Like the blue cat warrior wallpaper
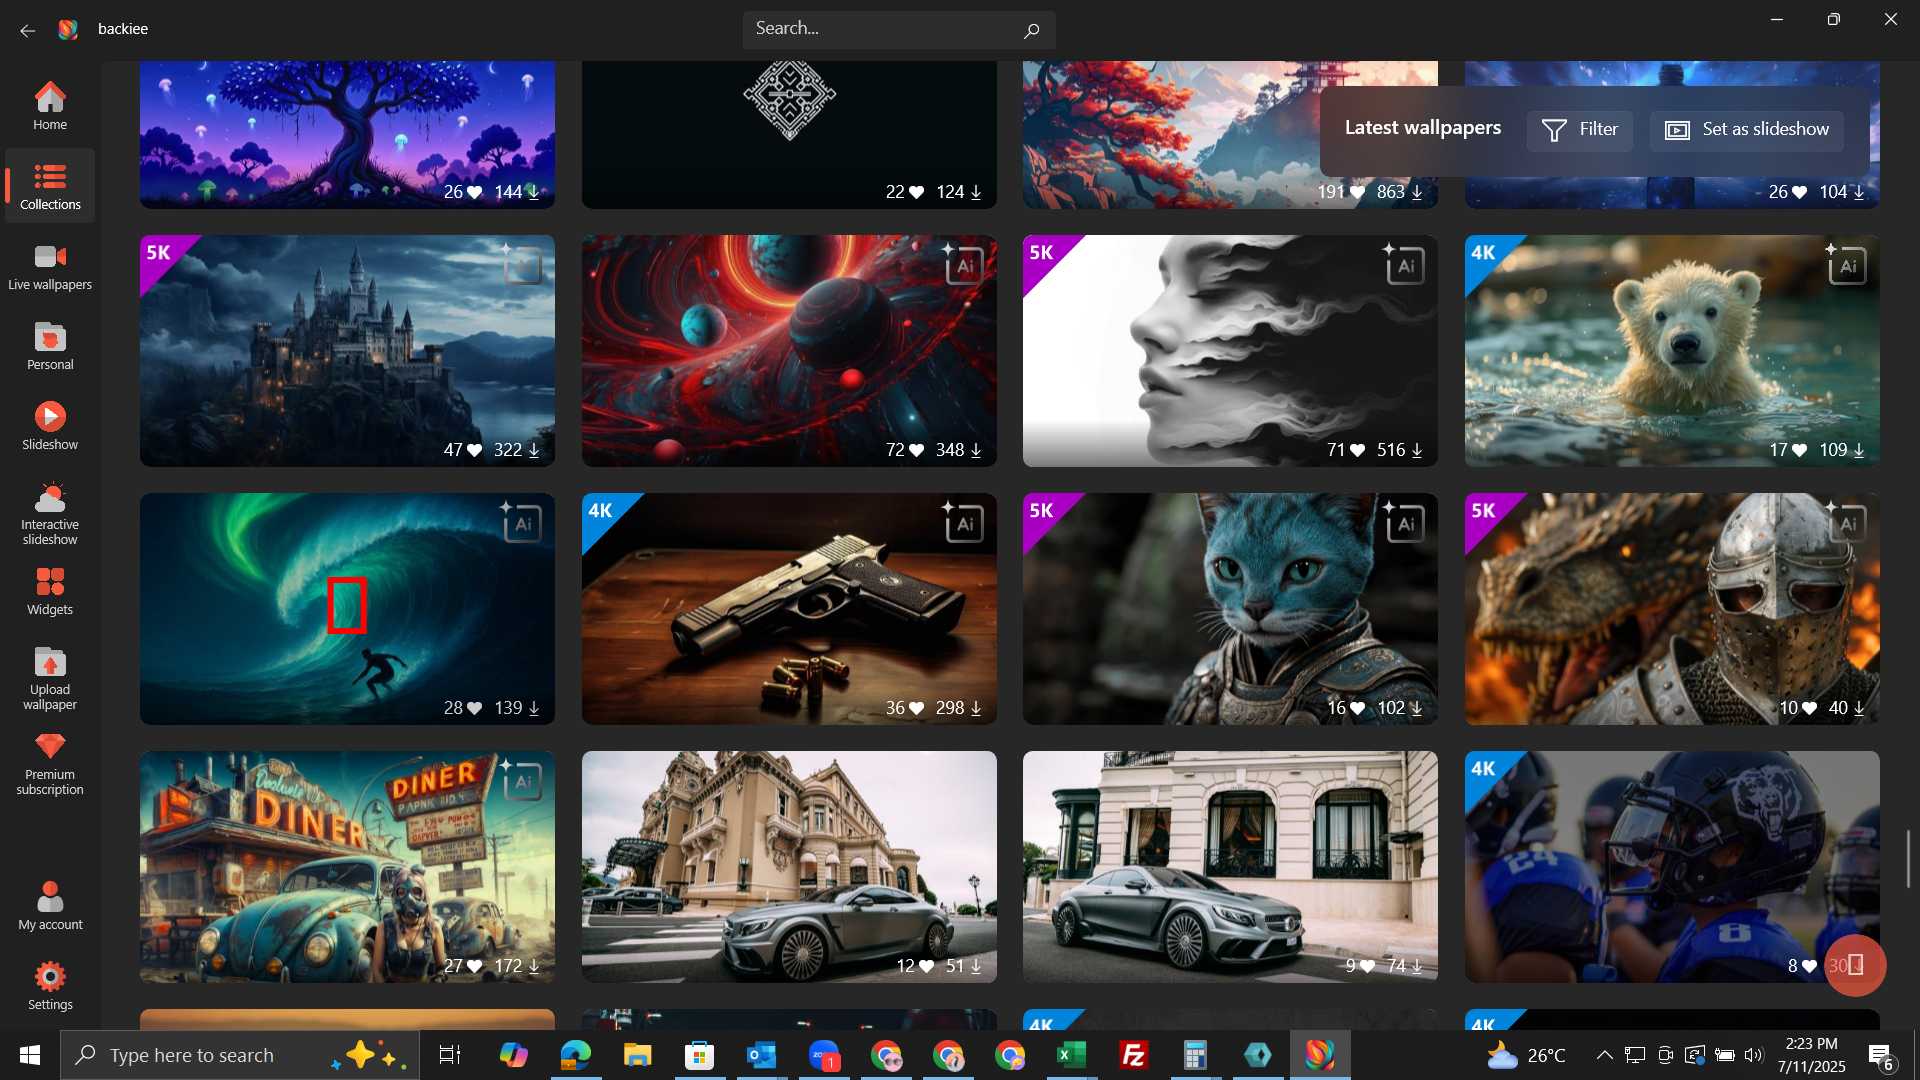This screenshot has height=1080, width=1920. [1357, 709]
